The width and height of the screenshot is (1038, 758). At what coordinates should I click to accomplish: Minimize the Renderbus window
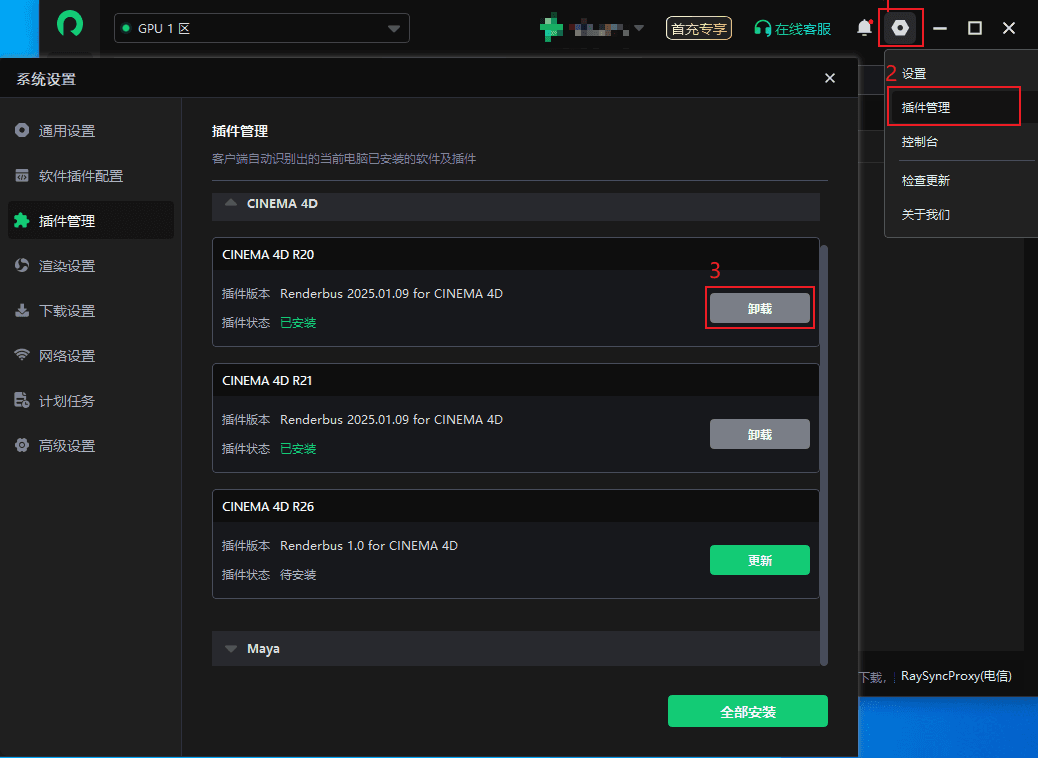[939, 28]
